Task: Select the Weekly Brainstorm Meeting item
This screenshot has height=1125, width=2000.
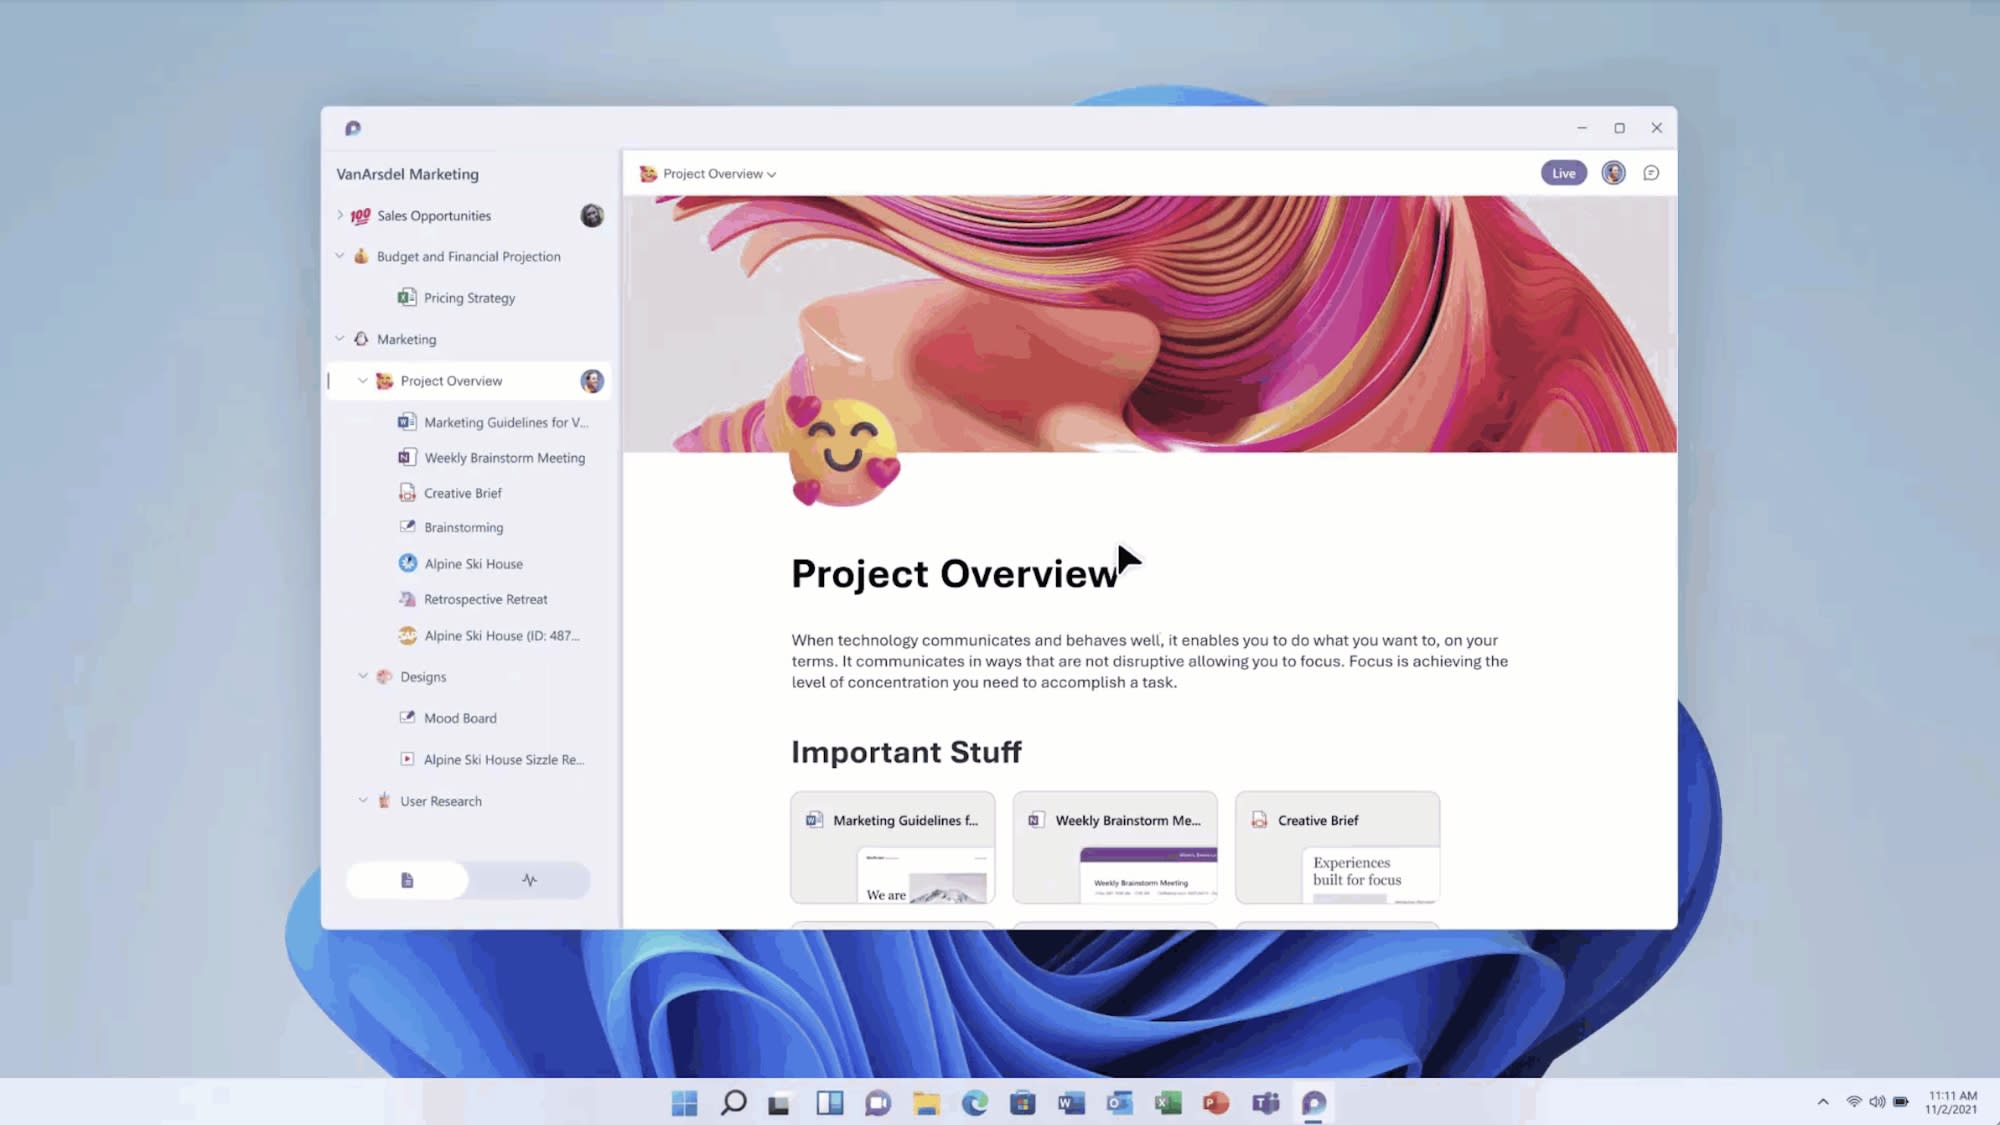Action: click(504, 457)
